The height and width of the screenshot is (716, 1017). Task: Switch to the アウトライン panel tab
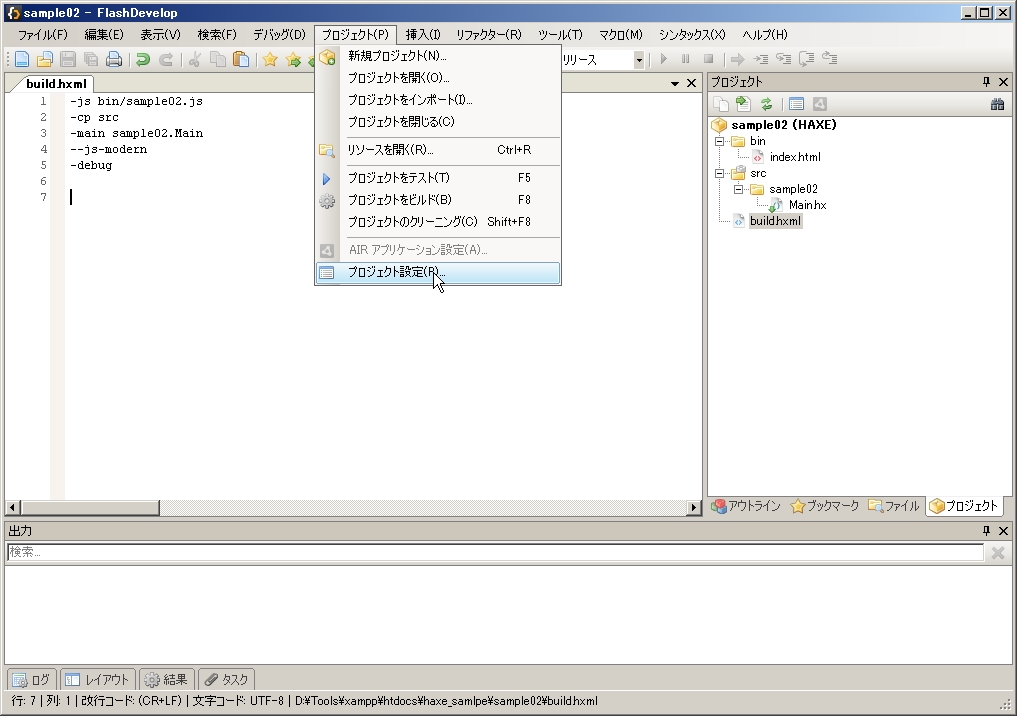pos(746,506)
